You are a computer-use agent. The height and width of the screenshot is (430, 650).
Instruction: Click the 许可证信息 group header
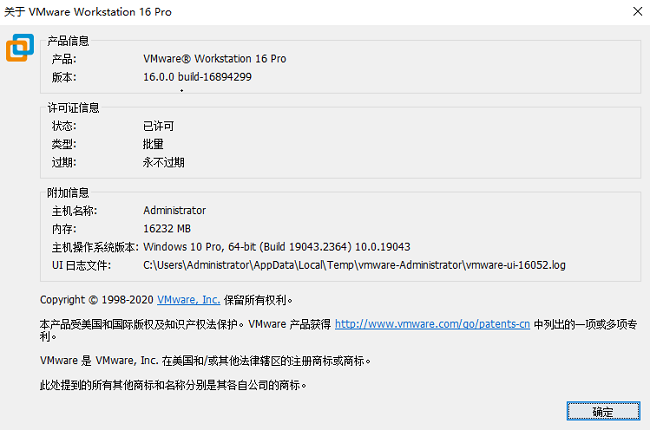pyautogui.click(x=74, y=108)
